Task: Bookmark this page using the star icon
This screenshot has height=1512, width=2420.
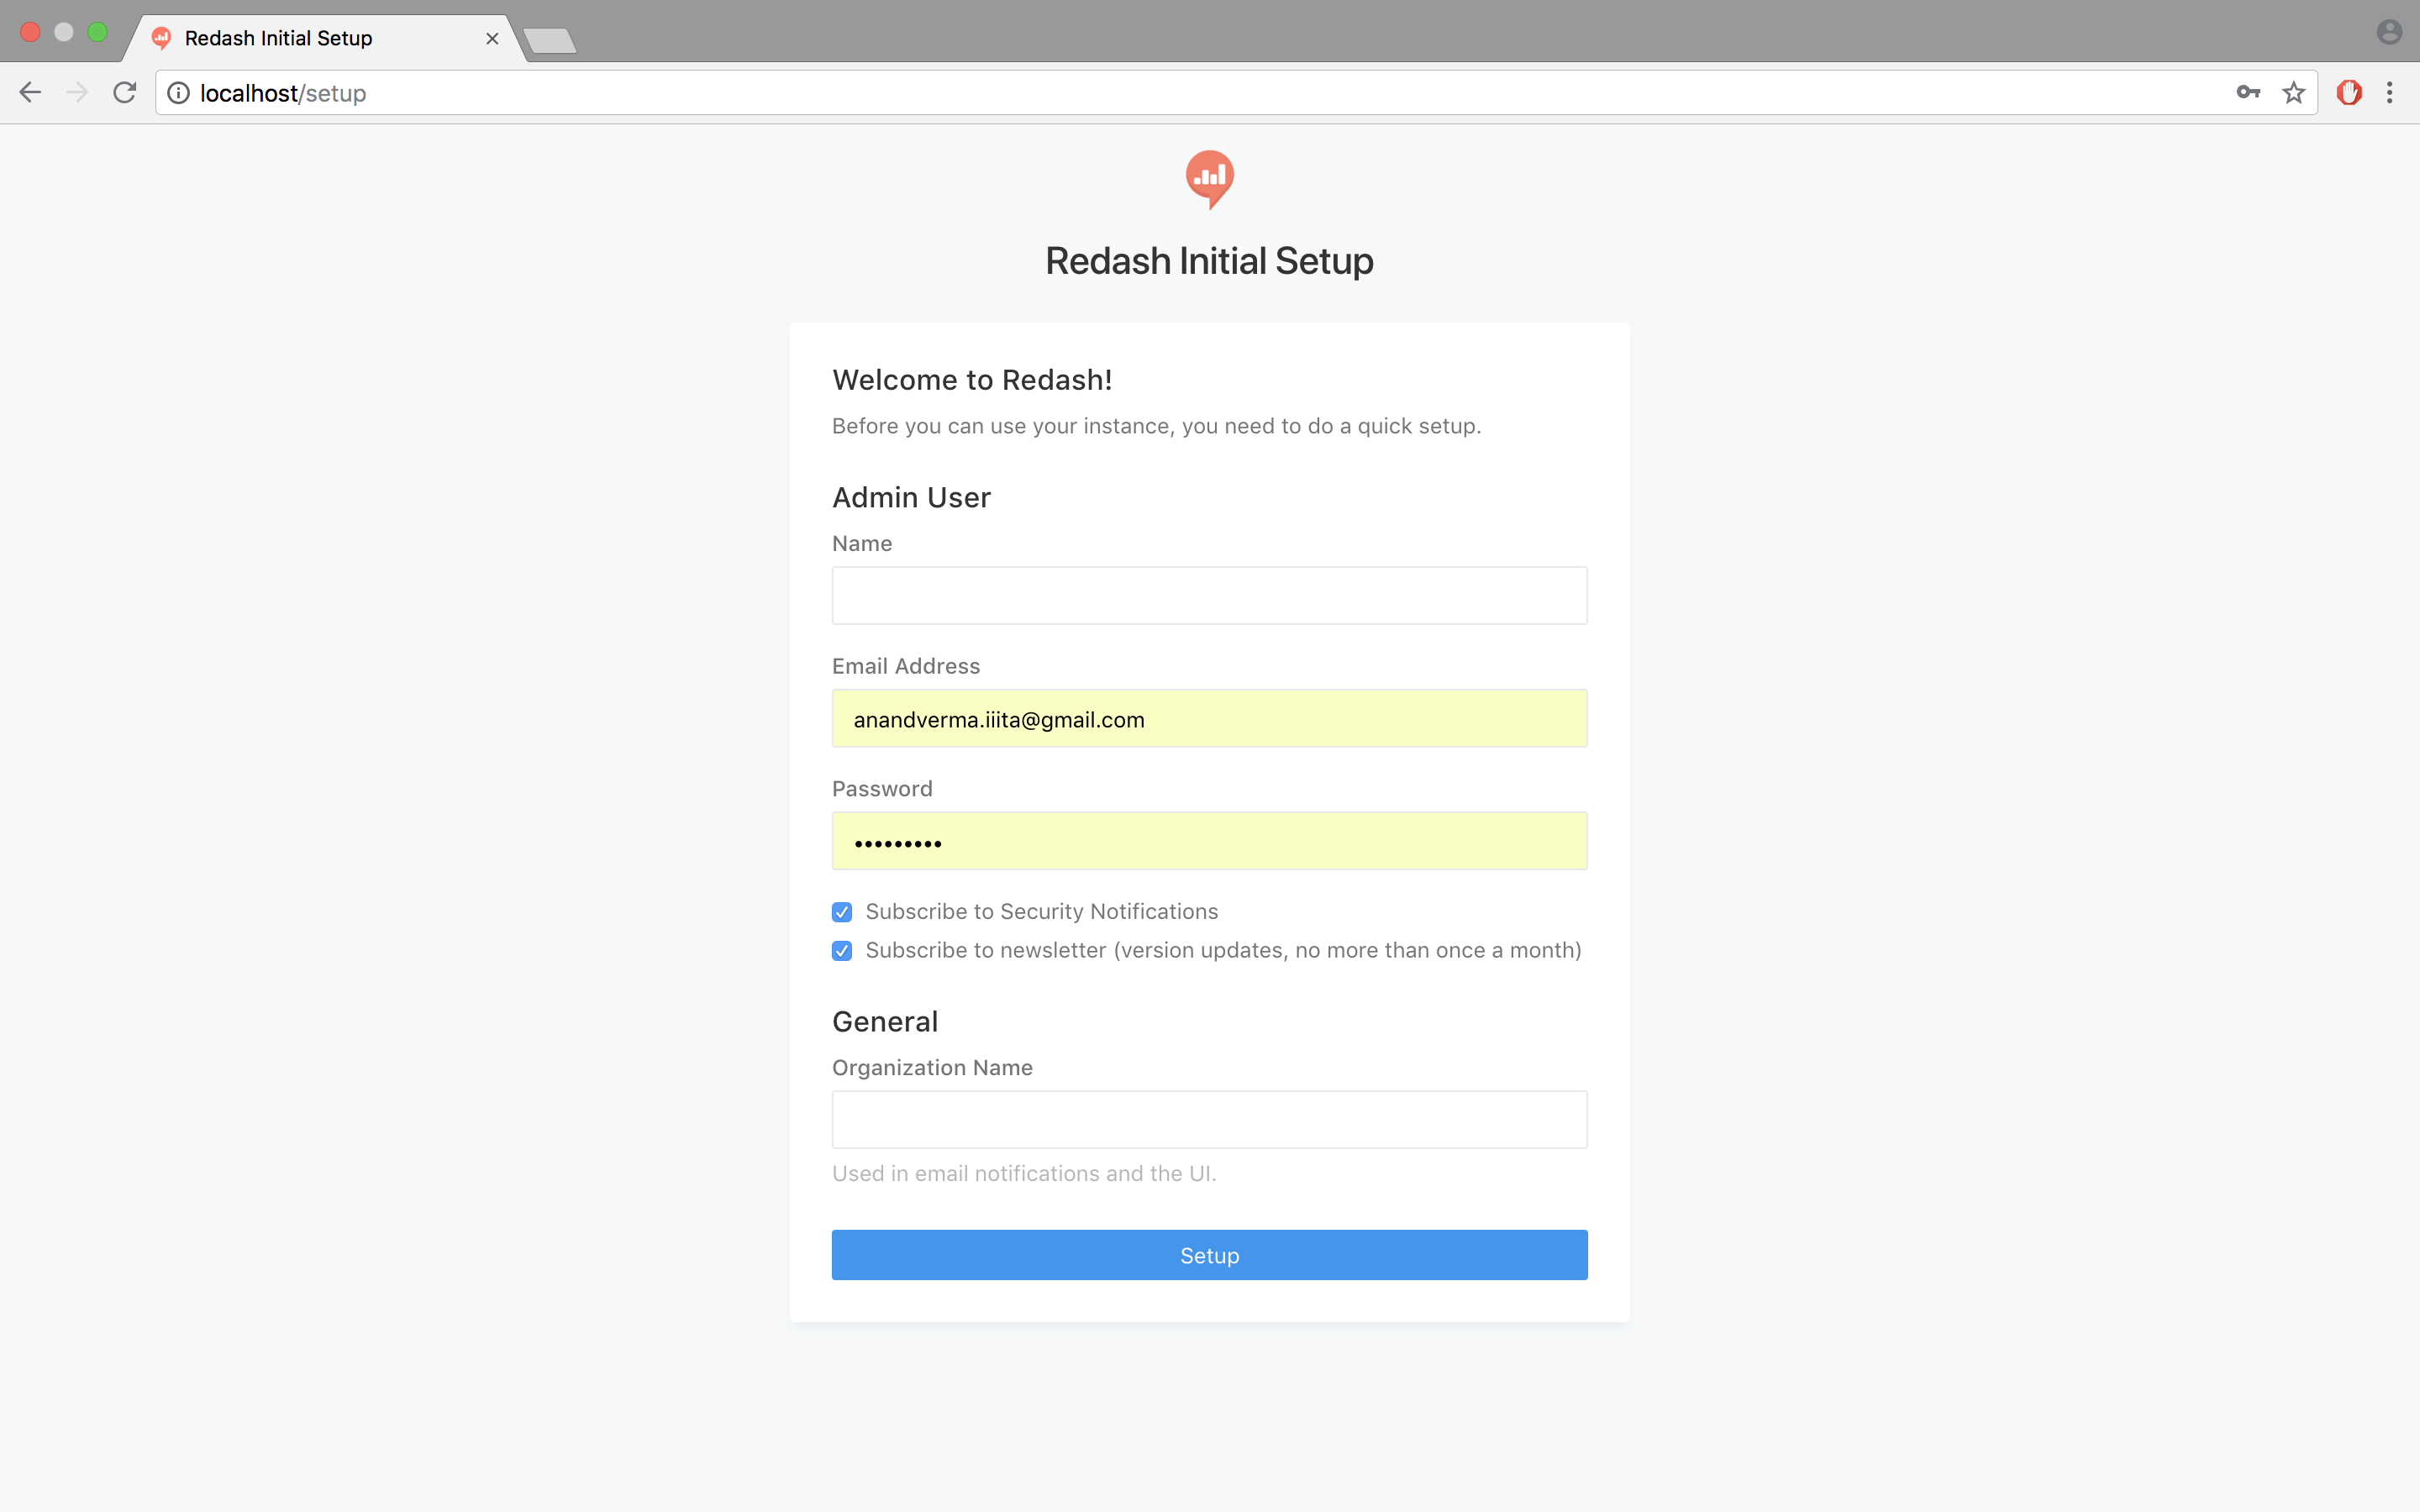Action: click(x=2292, y=92)
